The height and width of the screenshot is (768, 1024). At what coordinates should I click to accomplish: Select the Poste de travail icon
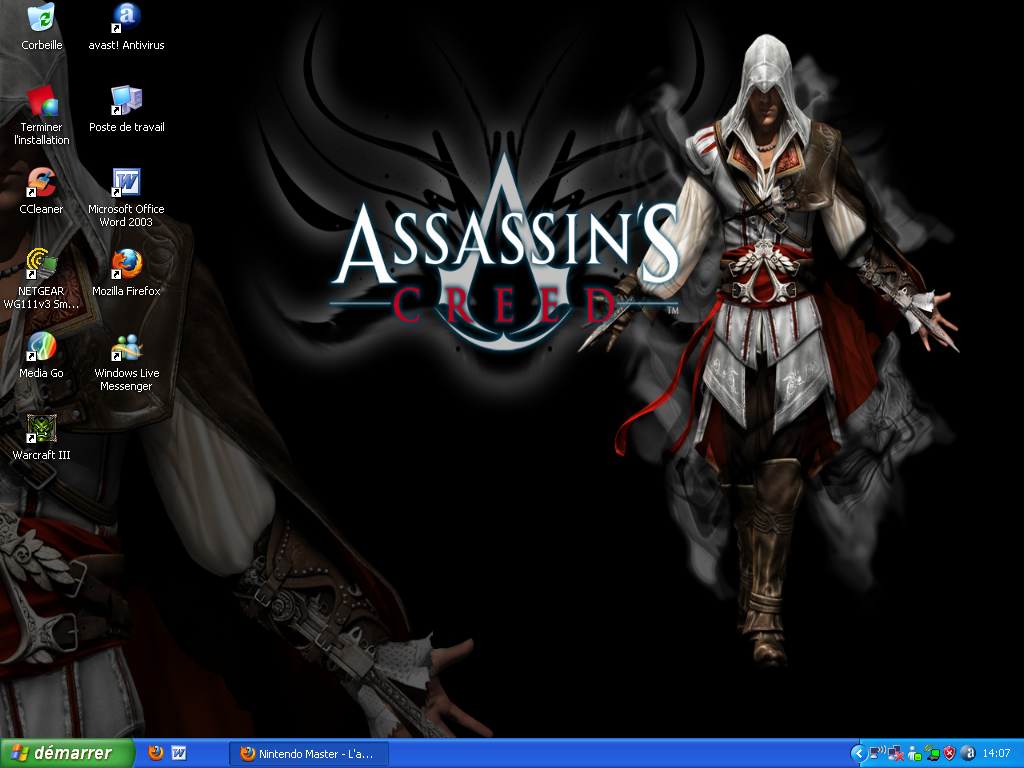pos(126,108)
